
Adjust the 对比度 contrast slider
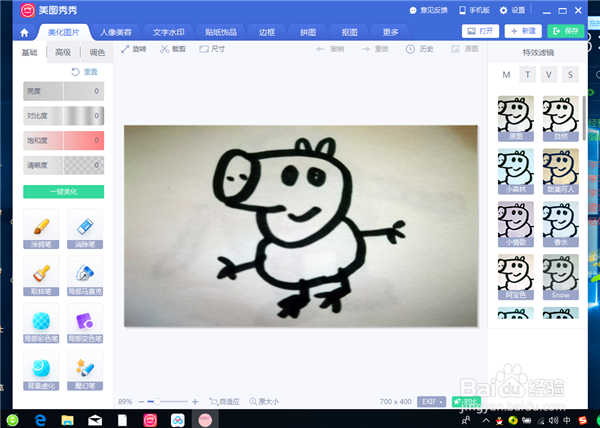[x=64, y=116]
